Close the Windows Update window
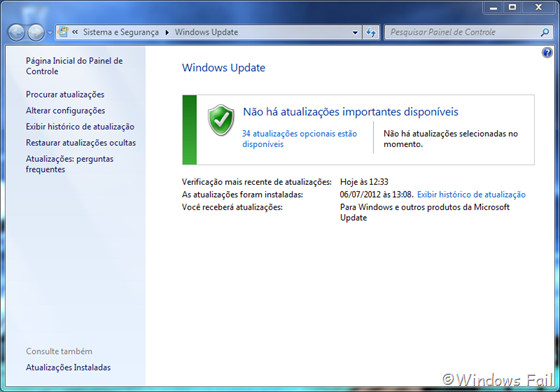560x392 pixels. (539, 7)
